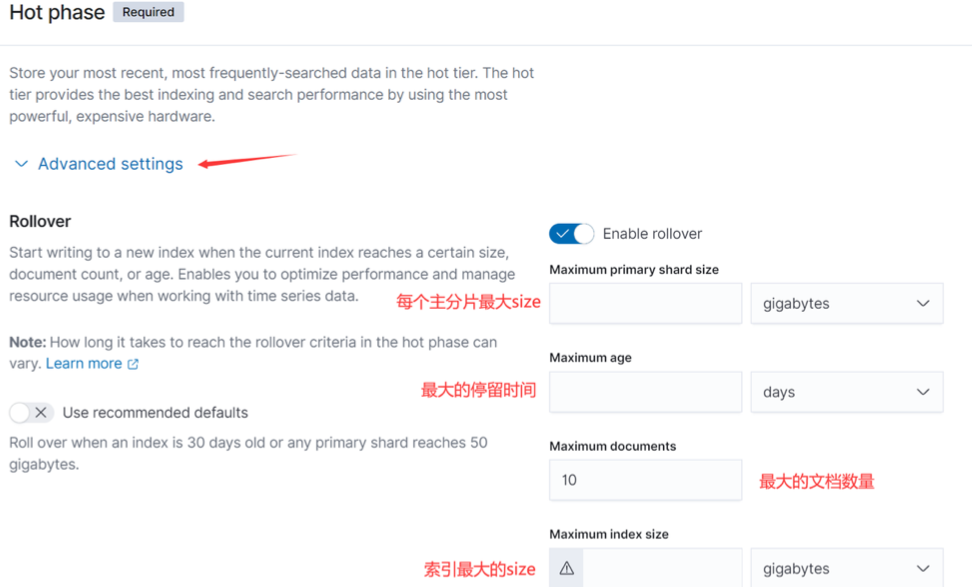Open the days unit dropdown for Maximum age

point(847,392)
